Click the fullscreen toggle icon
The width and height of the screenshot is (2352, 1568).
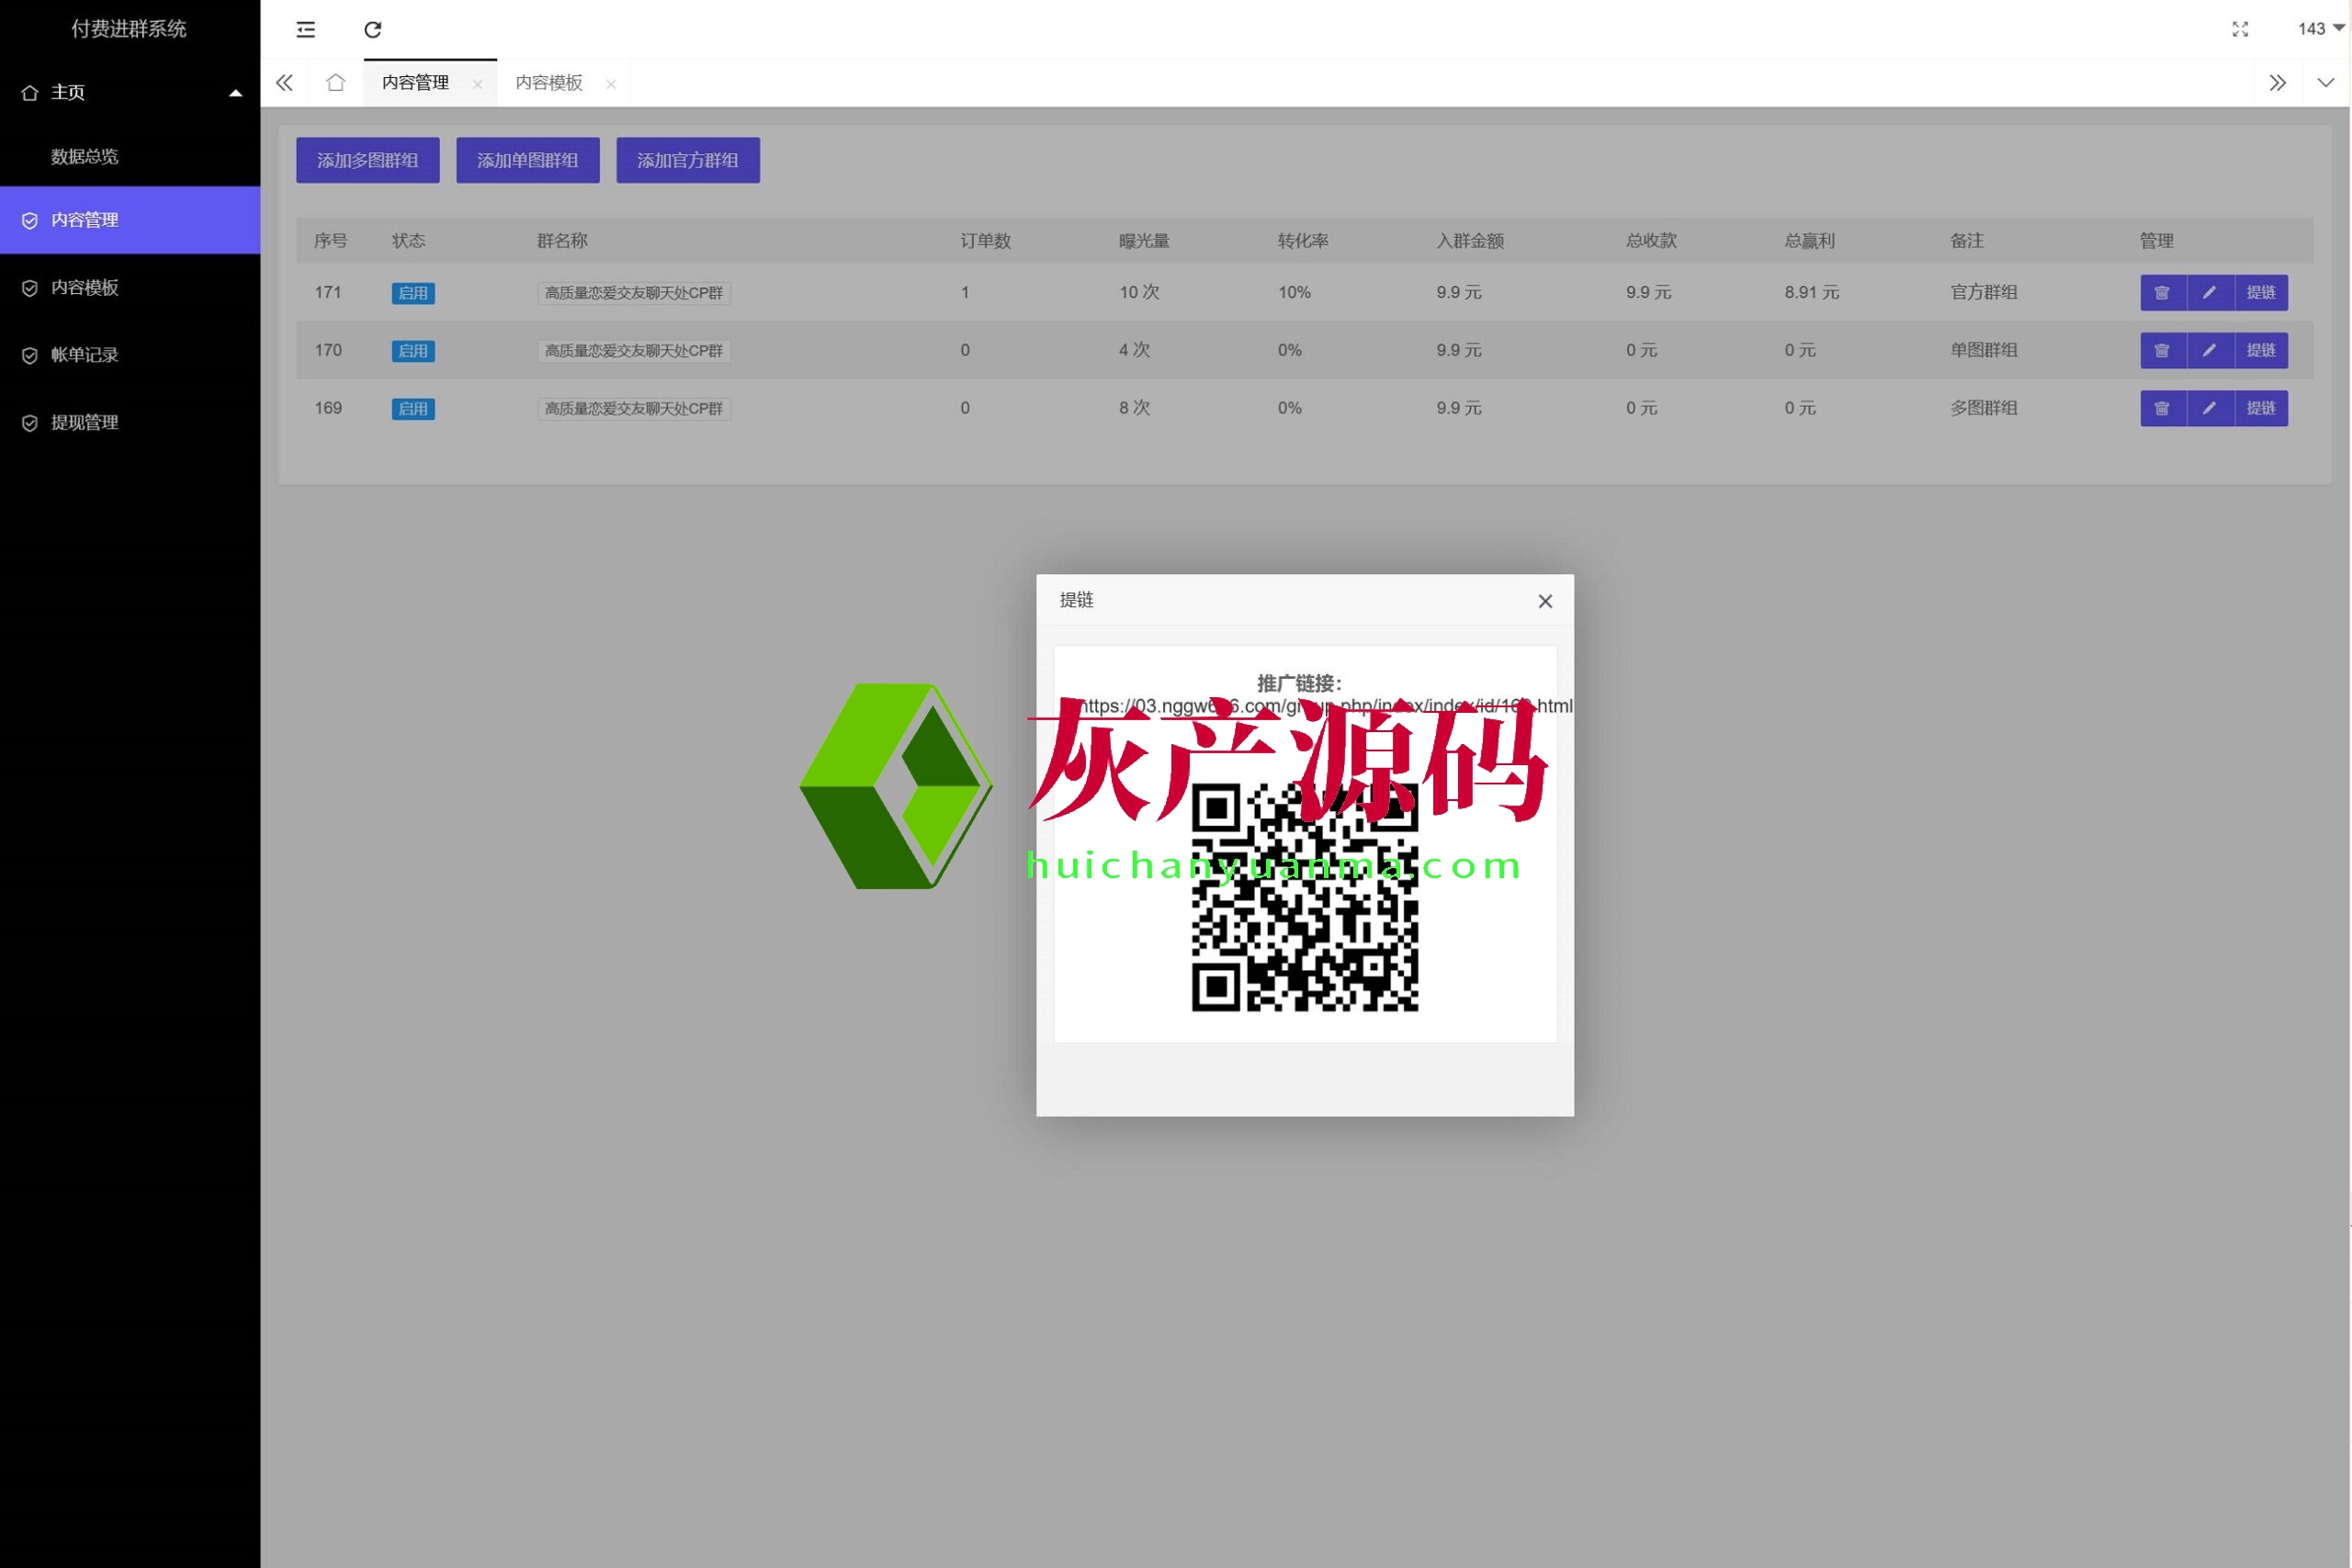[2240, 30]
